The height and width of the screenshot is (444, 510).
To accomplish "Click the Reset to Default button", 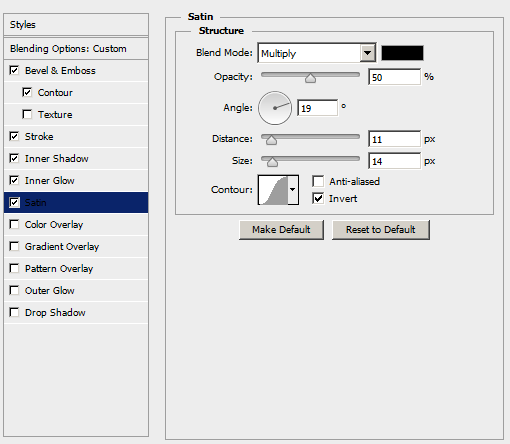I will (381, 230).
